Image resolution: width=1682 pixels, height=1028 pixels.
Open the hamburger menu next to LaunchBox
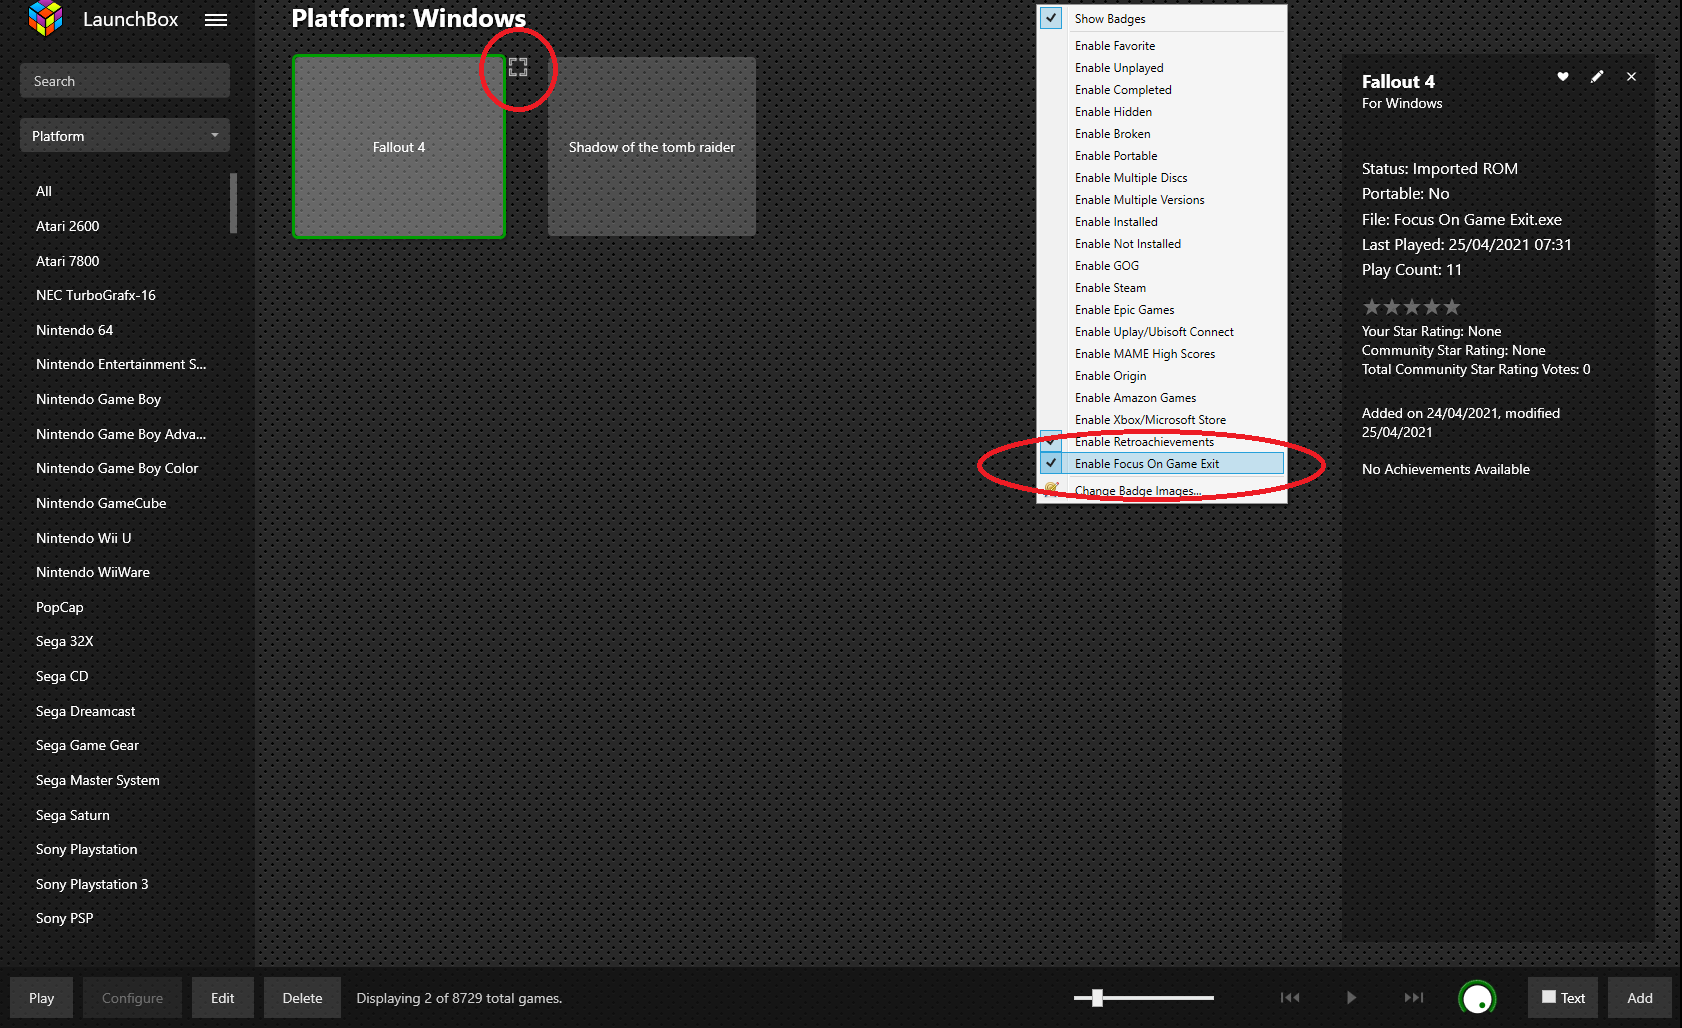tap(216, 20)
